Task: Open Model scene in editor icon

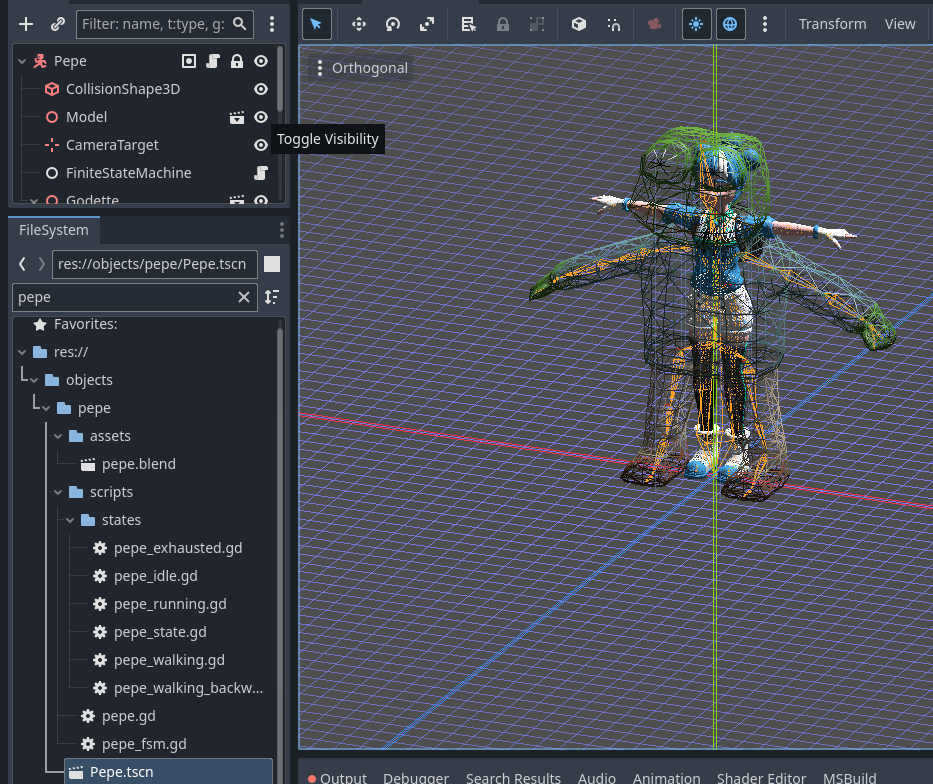Action: [237, 117]
